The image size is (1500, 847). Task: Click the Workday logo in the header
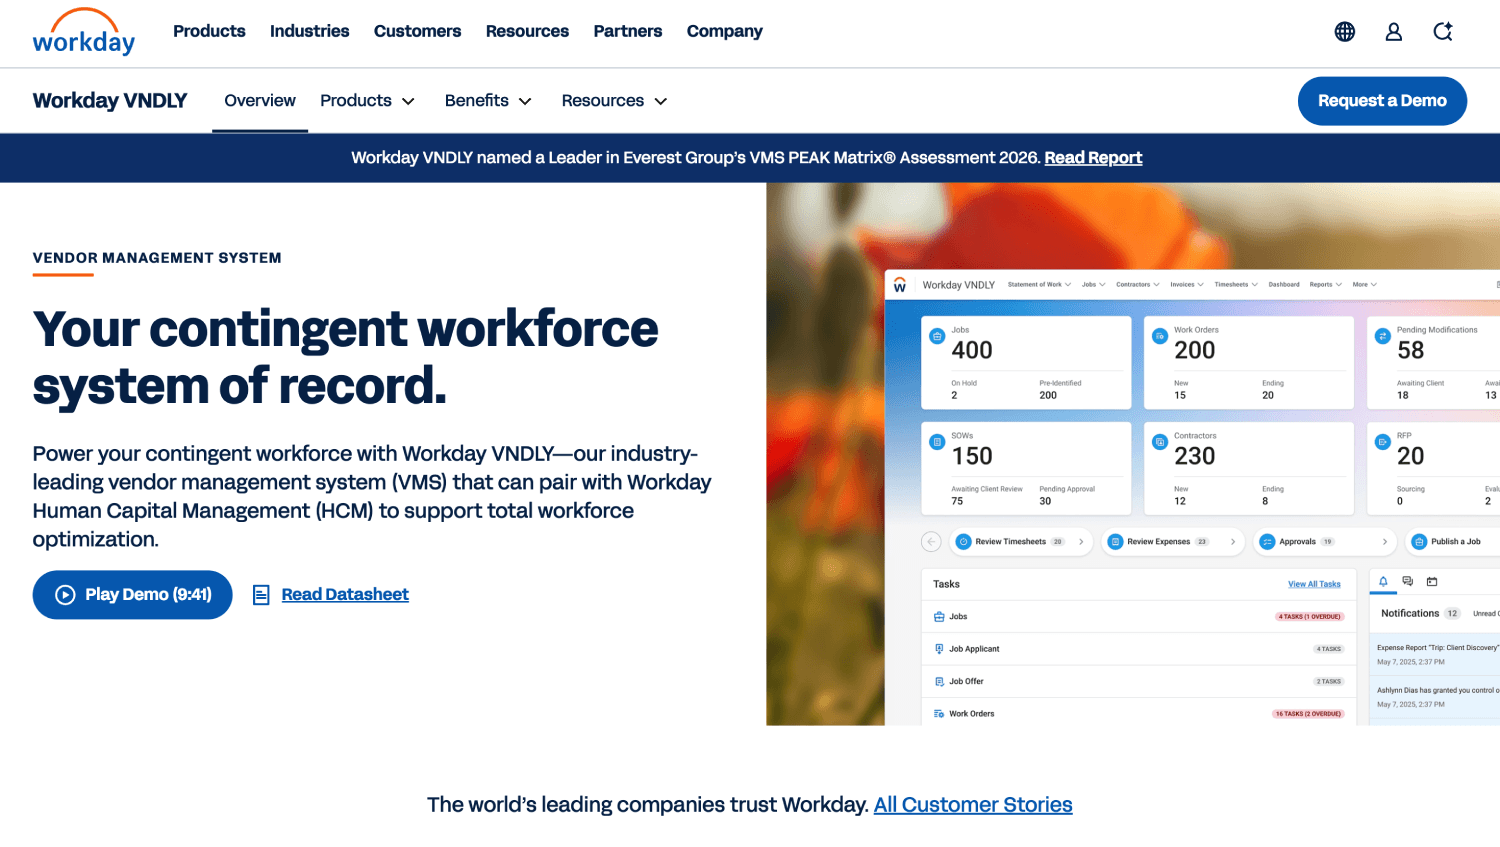84,32
